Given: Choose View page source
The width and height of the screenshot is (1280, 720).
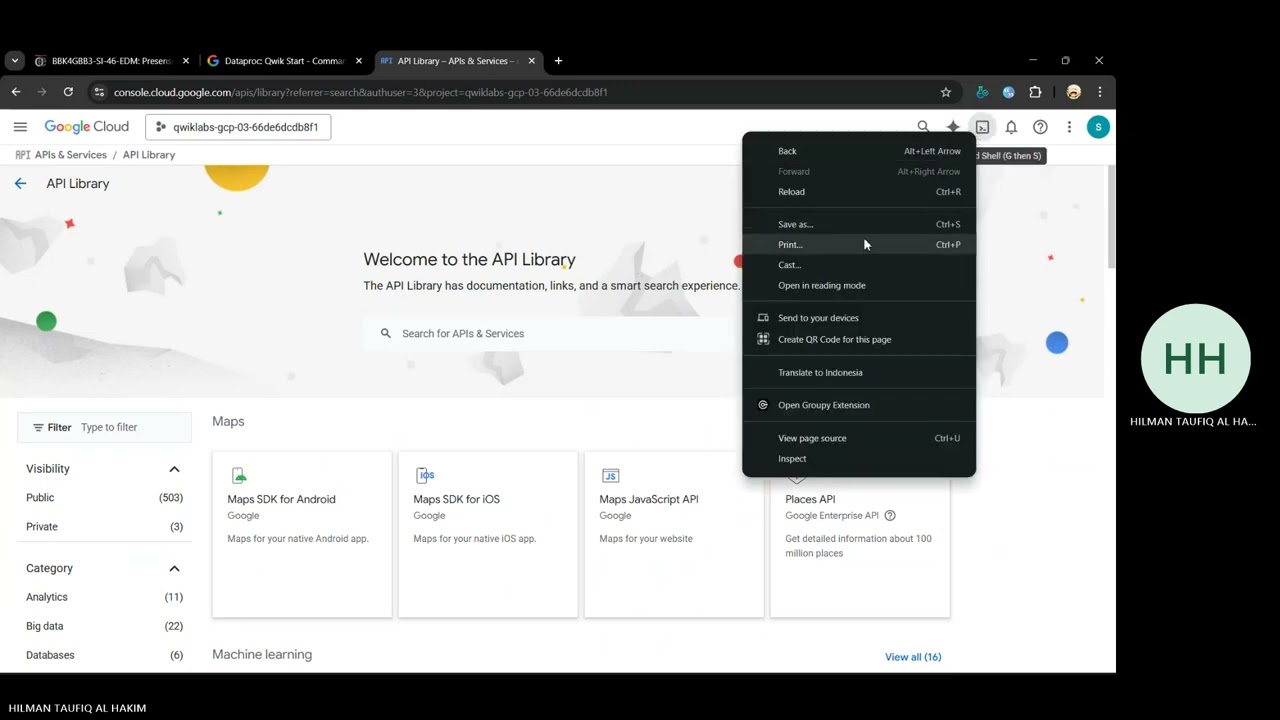Looking at the screenshot, I should pos(859,438).
